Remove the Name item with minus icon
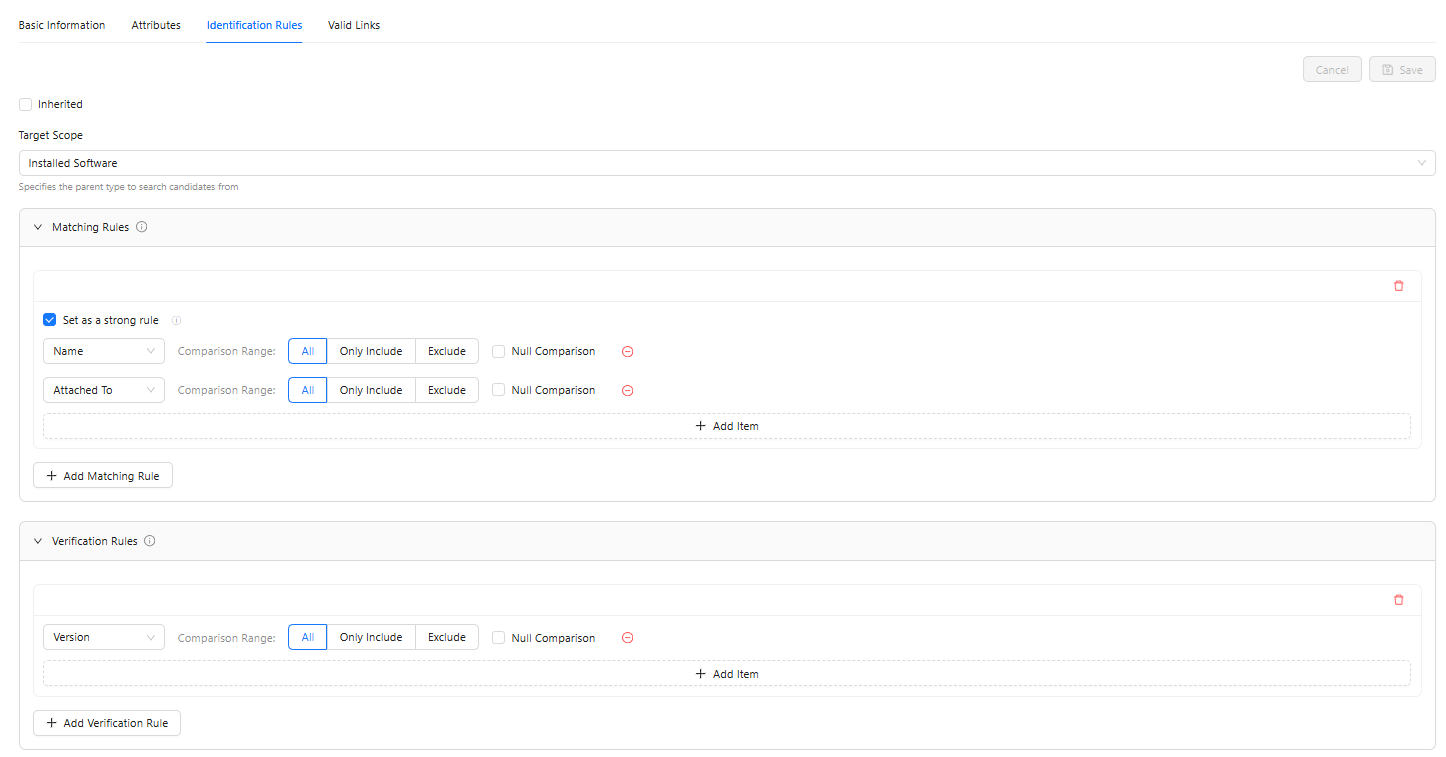The width and height of the screenshot is (1446, 757). [x=628, y=352]
